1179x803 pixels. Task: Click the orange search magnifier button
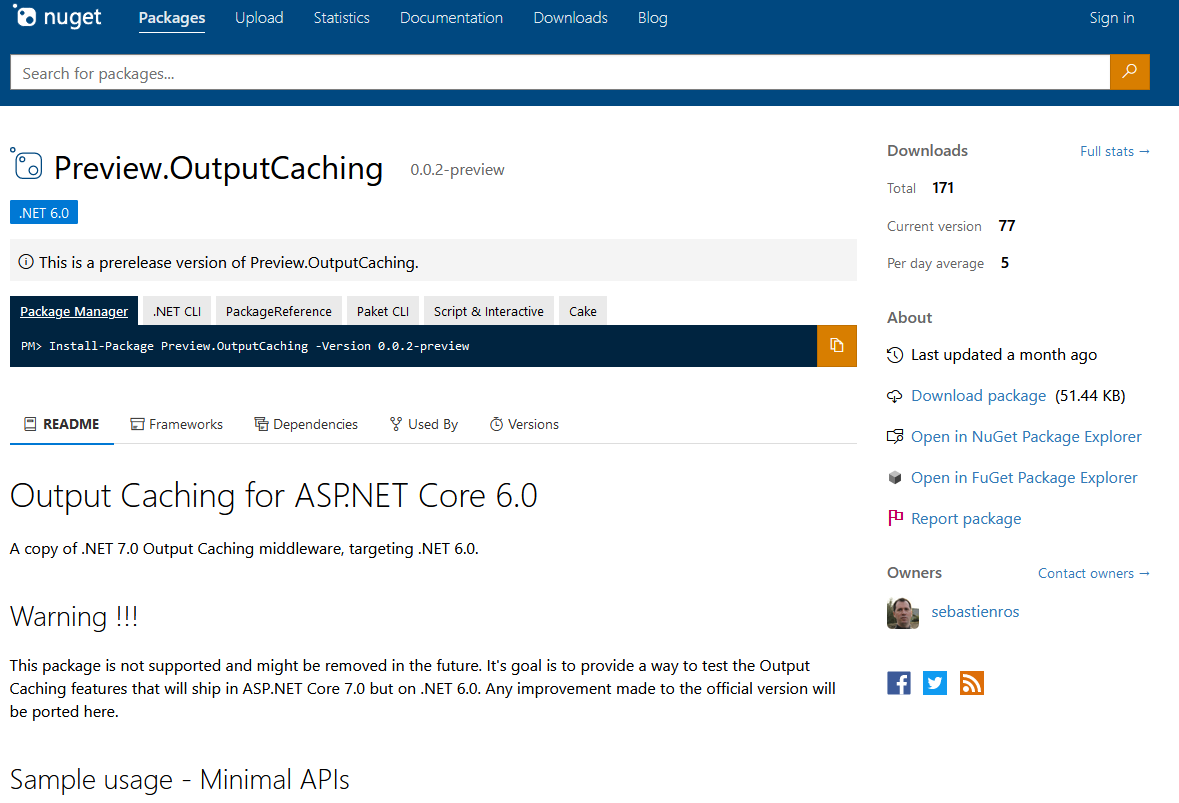point(1129,71)
